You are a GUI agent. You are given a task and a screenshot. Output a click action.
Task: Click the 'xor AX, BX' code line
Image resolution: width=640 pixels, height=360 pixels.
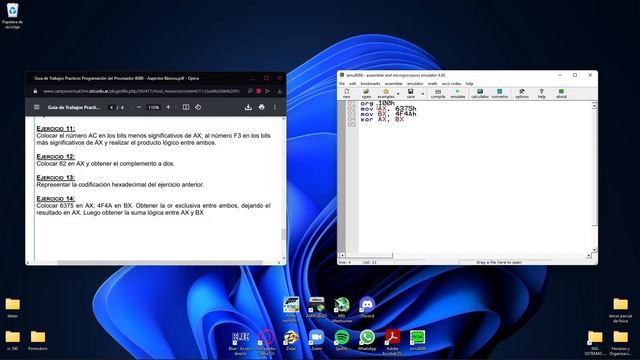click(x=382, y=120)
